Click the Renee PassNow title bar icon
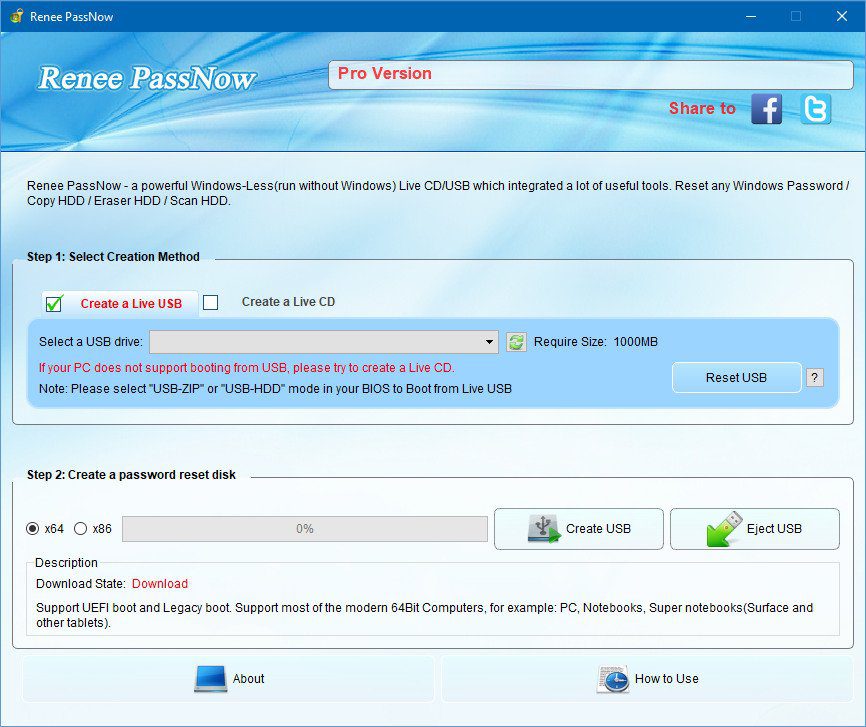This screenshot has width=866, height=727. (16, 16)
